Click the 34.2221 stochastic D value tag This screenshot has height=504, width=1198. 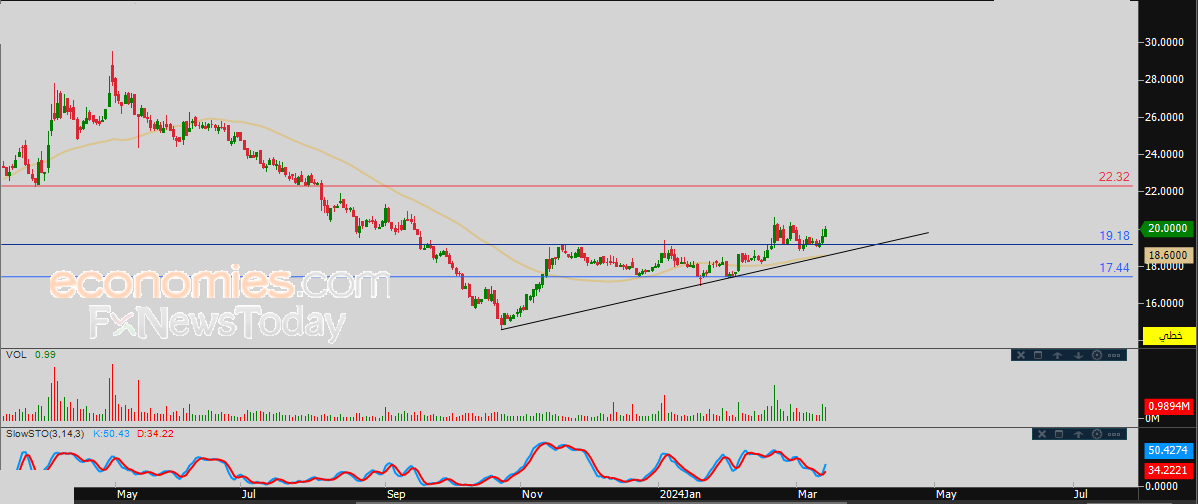[1169, 470]
